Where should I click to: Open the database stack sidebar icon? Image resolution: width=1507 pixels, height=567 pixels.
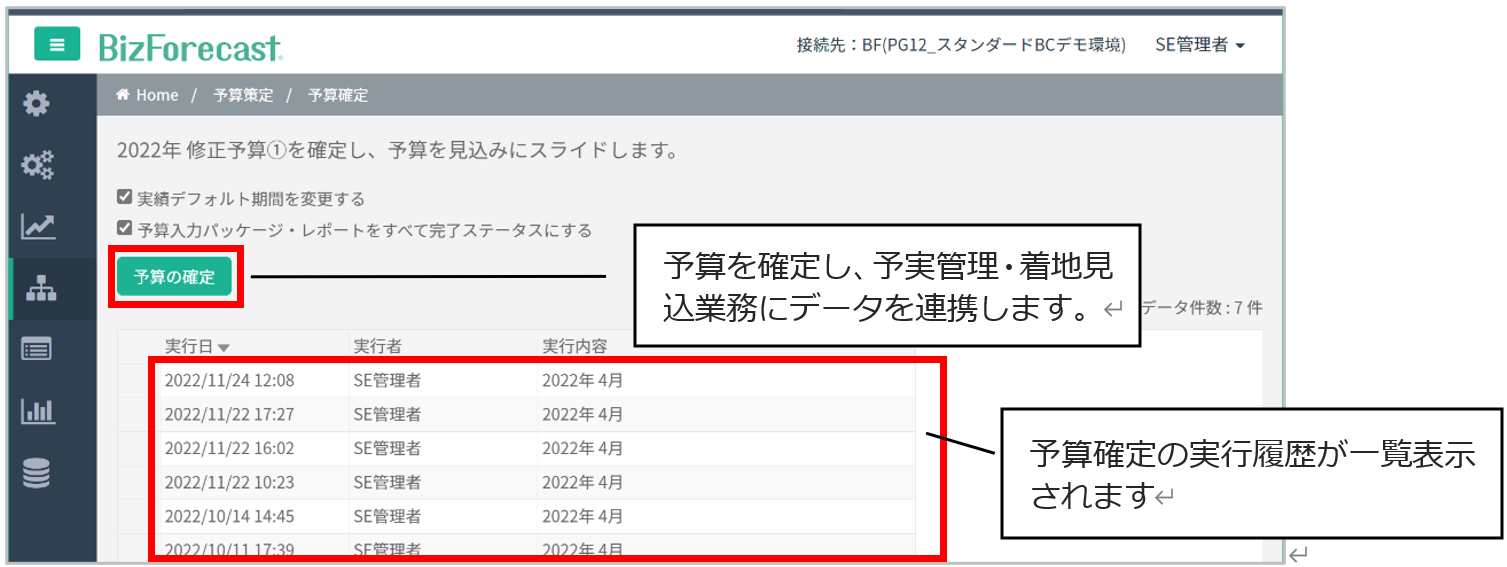[37, 474]
